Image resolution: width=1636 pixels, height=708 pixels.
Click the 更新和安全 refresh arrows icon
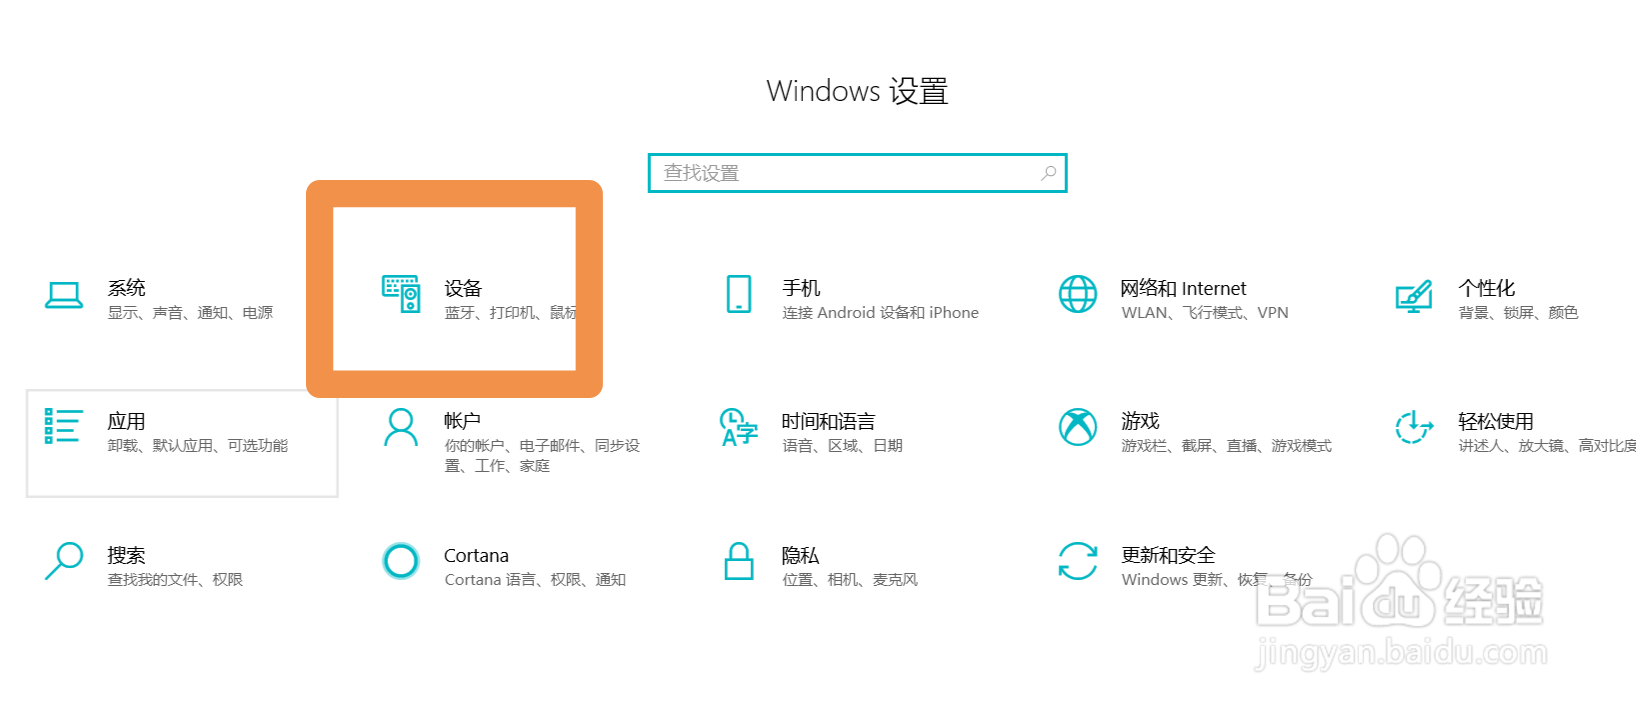pos(1078,561)
